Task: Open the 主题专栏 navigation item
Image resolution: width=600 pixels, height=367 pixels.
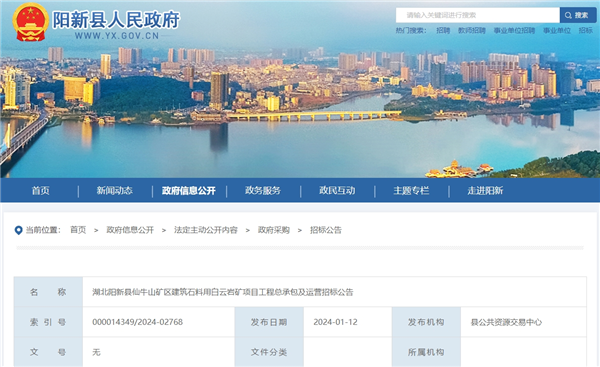Action: click(x=411, y=191)
